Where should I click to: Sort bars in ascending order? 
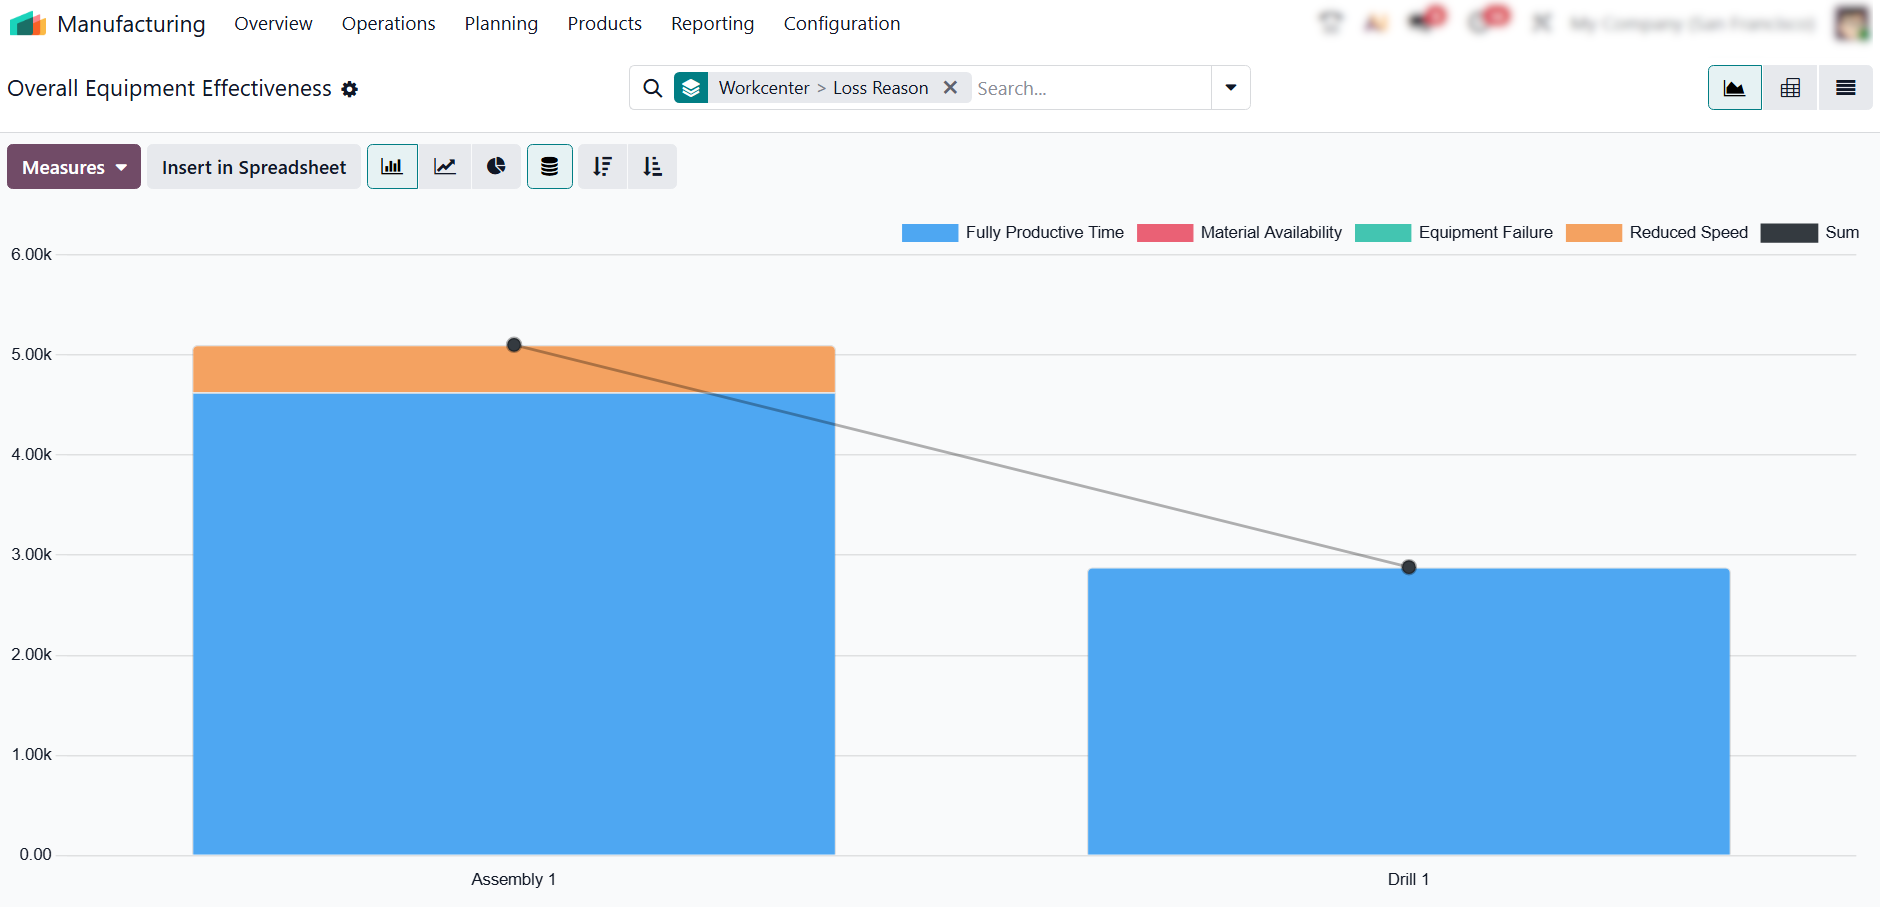click(652, 167)
